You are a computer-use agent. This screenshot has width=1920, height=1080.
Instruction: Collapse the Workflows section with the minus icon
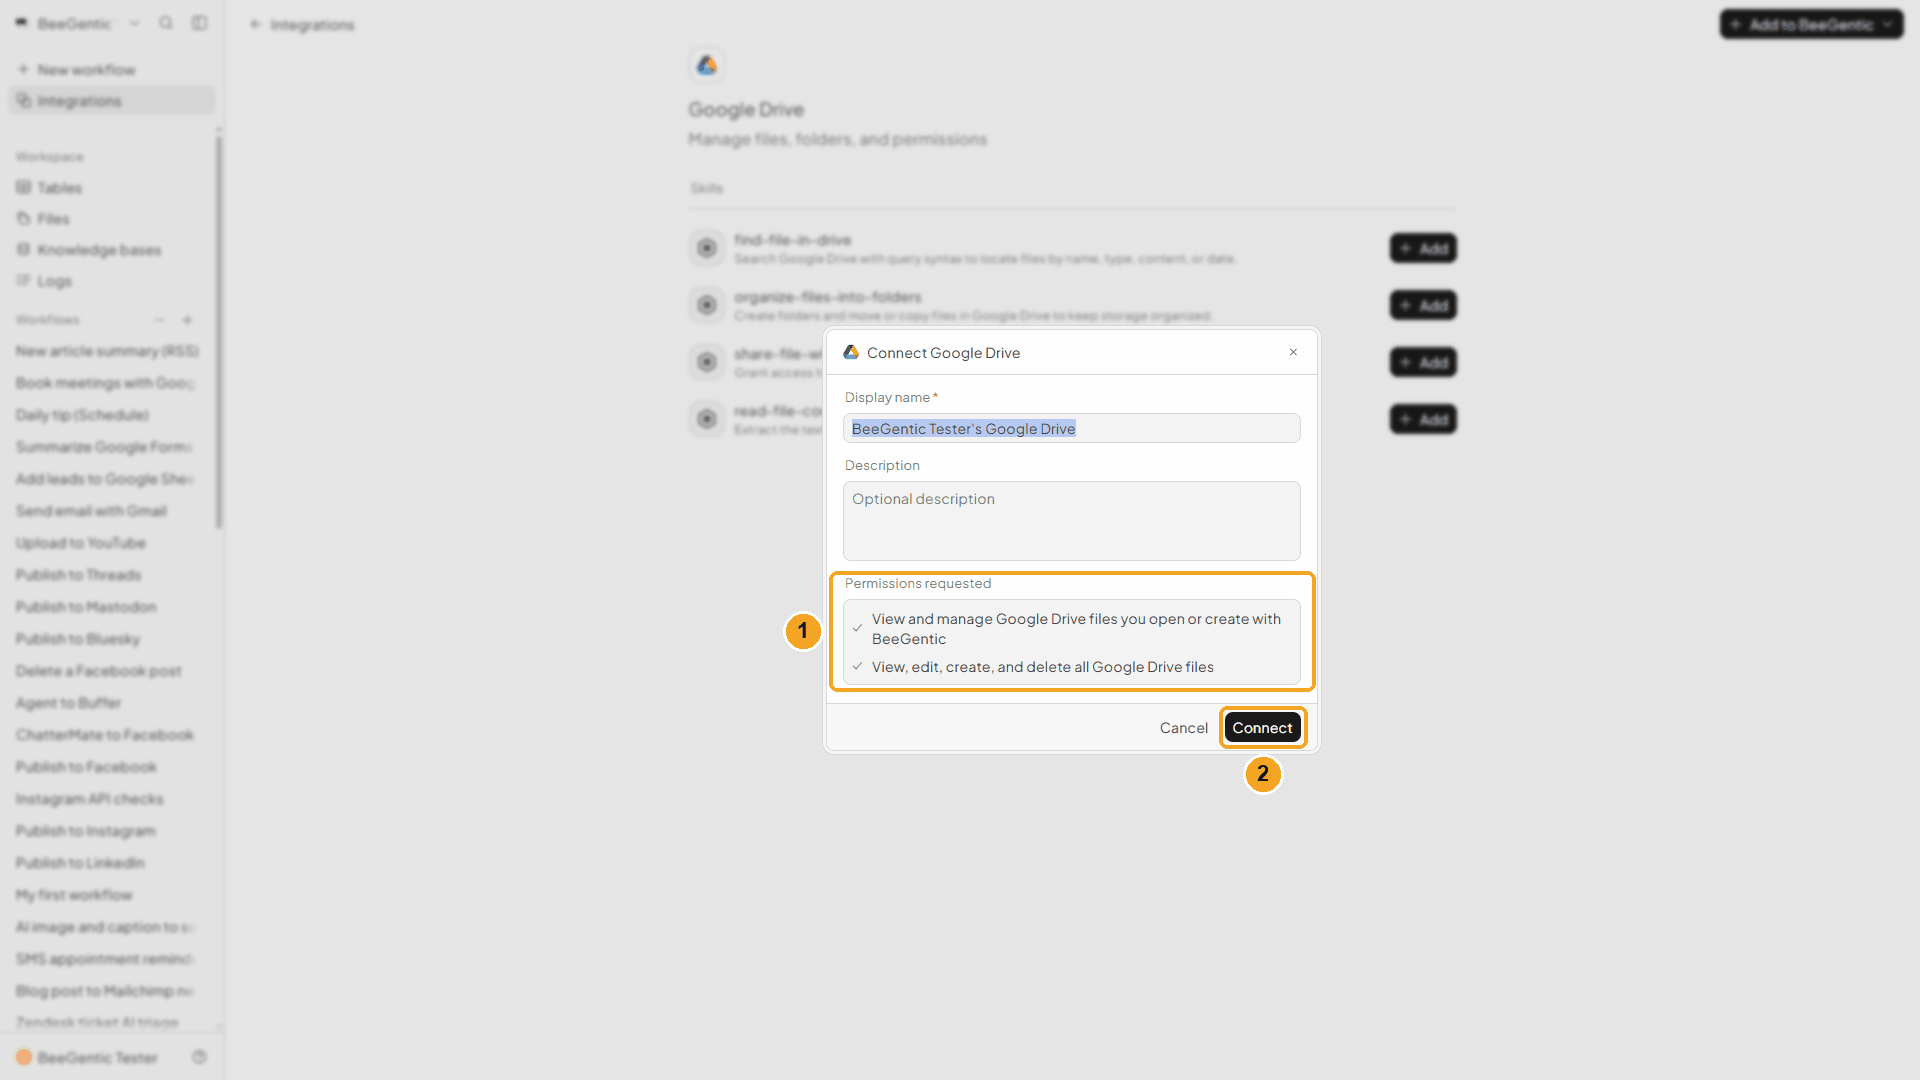point(159,320)
